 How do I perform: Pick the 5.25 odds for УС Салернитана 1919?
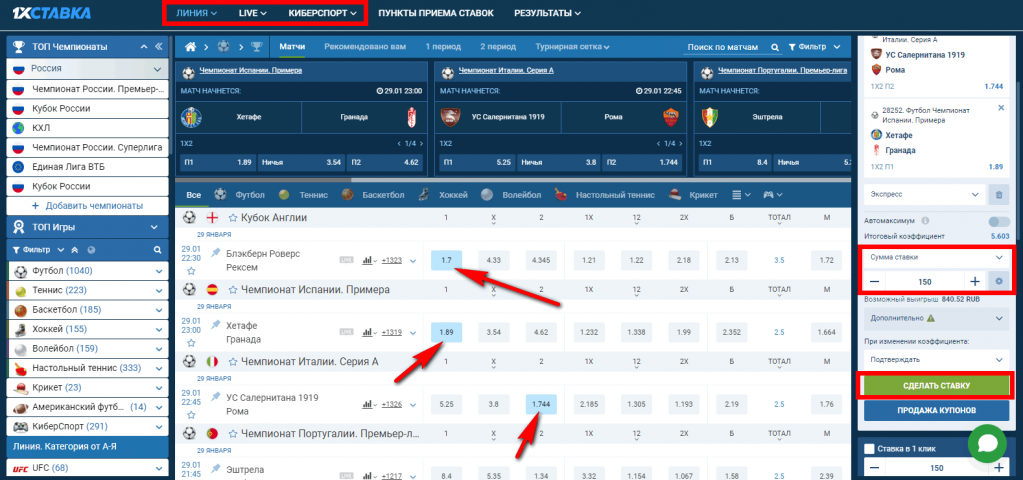coord(447,404)
